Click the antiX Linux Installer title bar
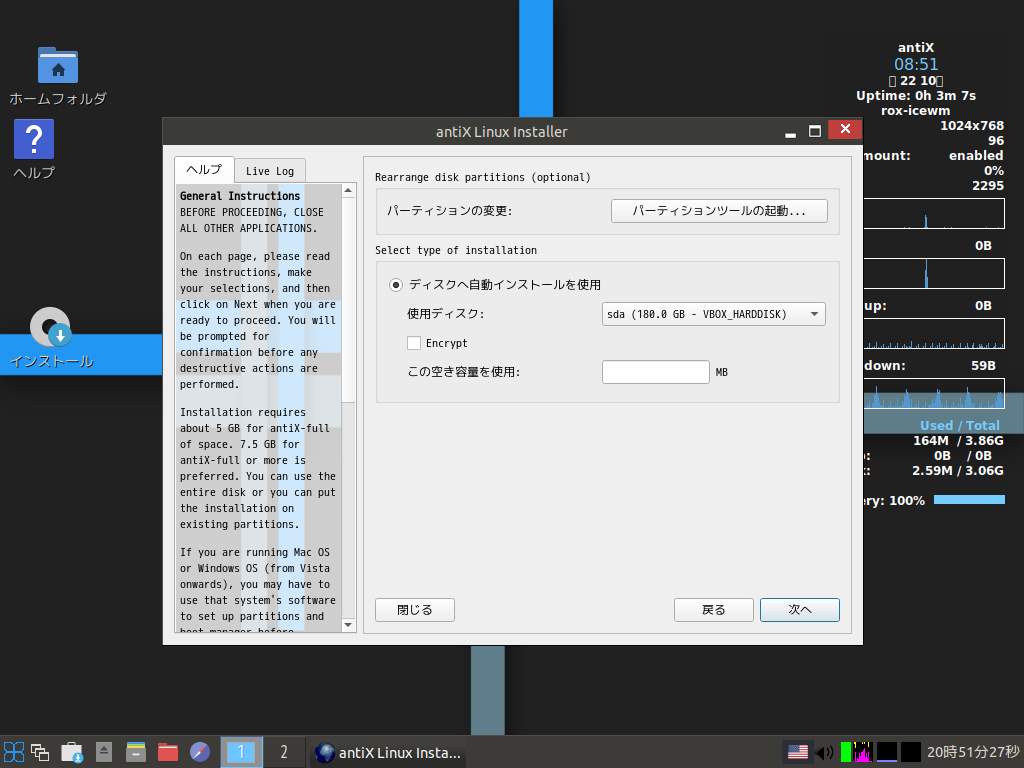Image resolution: width=1024 pixels, height=768 pixels. (x=502, y=132)
